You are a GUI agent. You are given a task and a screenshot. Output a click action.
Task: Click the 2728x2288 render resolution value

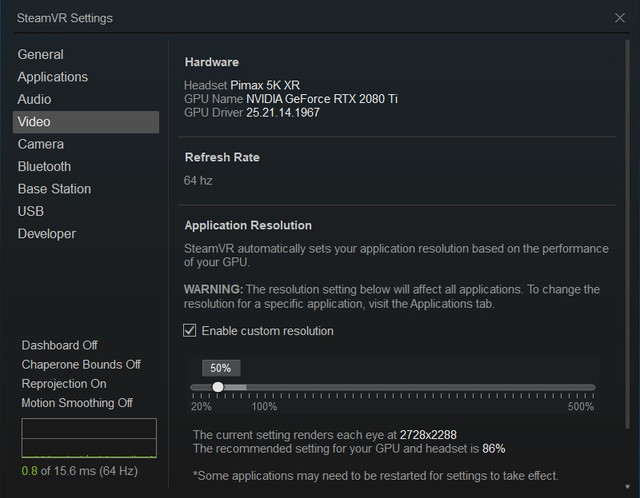[x=428, y=435]
